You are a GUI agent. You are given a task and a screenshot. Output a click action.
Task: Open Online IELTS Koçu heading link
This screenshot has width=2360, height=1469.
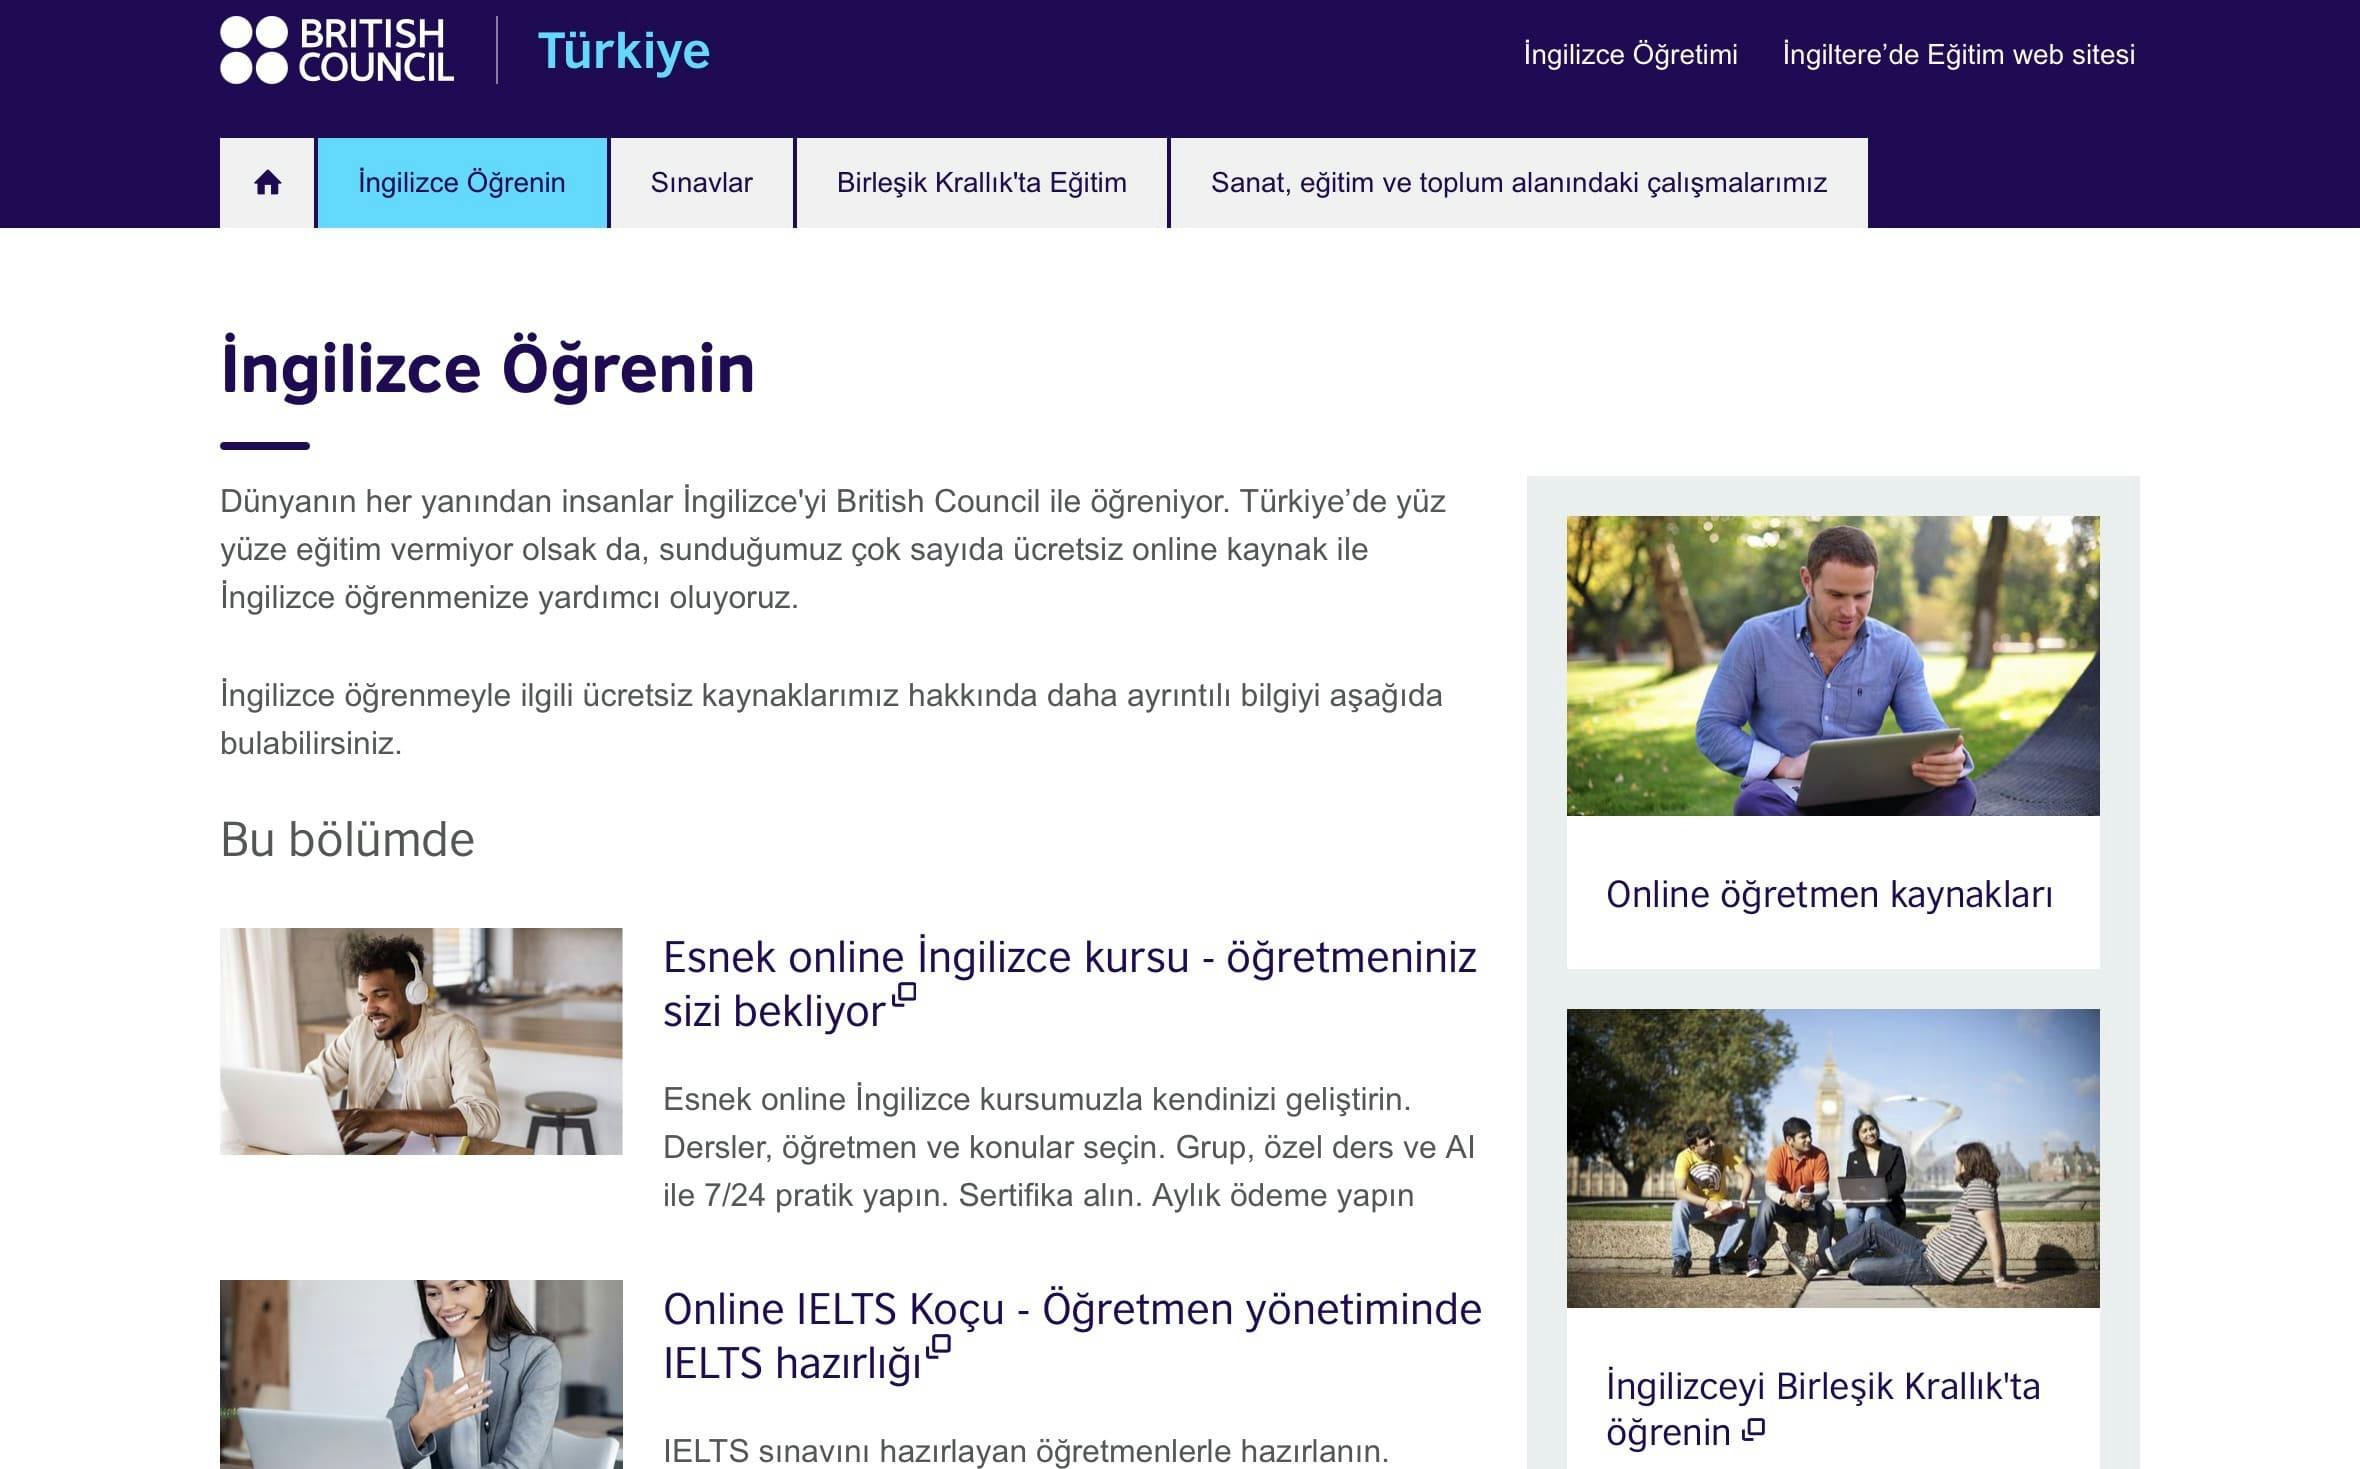pos(1071,1310)
